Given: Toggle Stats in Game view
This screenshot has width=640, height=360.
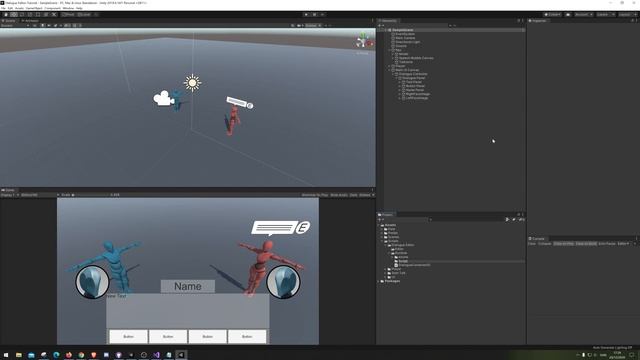Looking at the screenshot, I should [353, 195].
